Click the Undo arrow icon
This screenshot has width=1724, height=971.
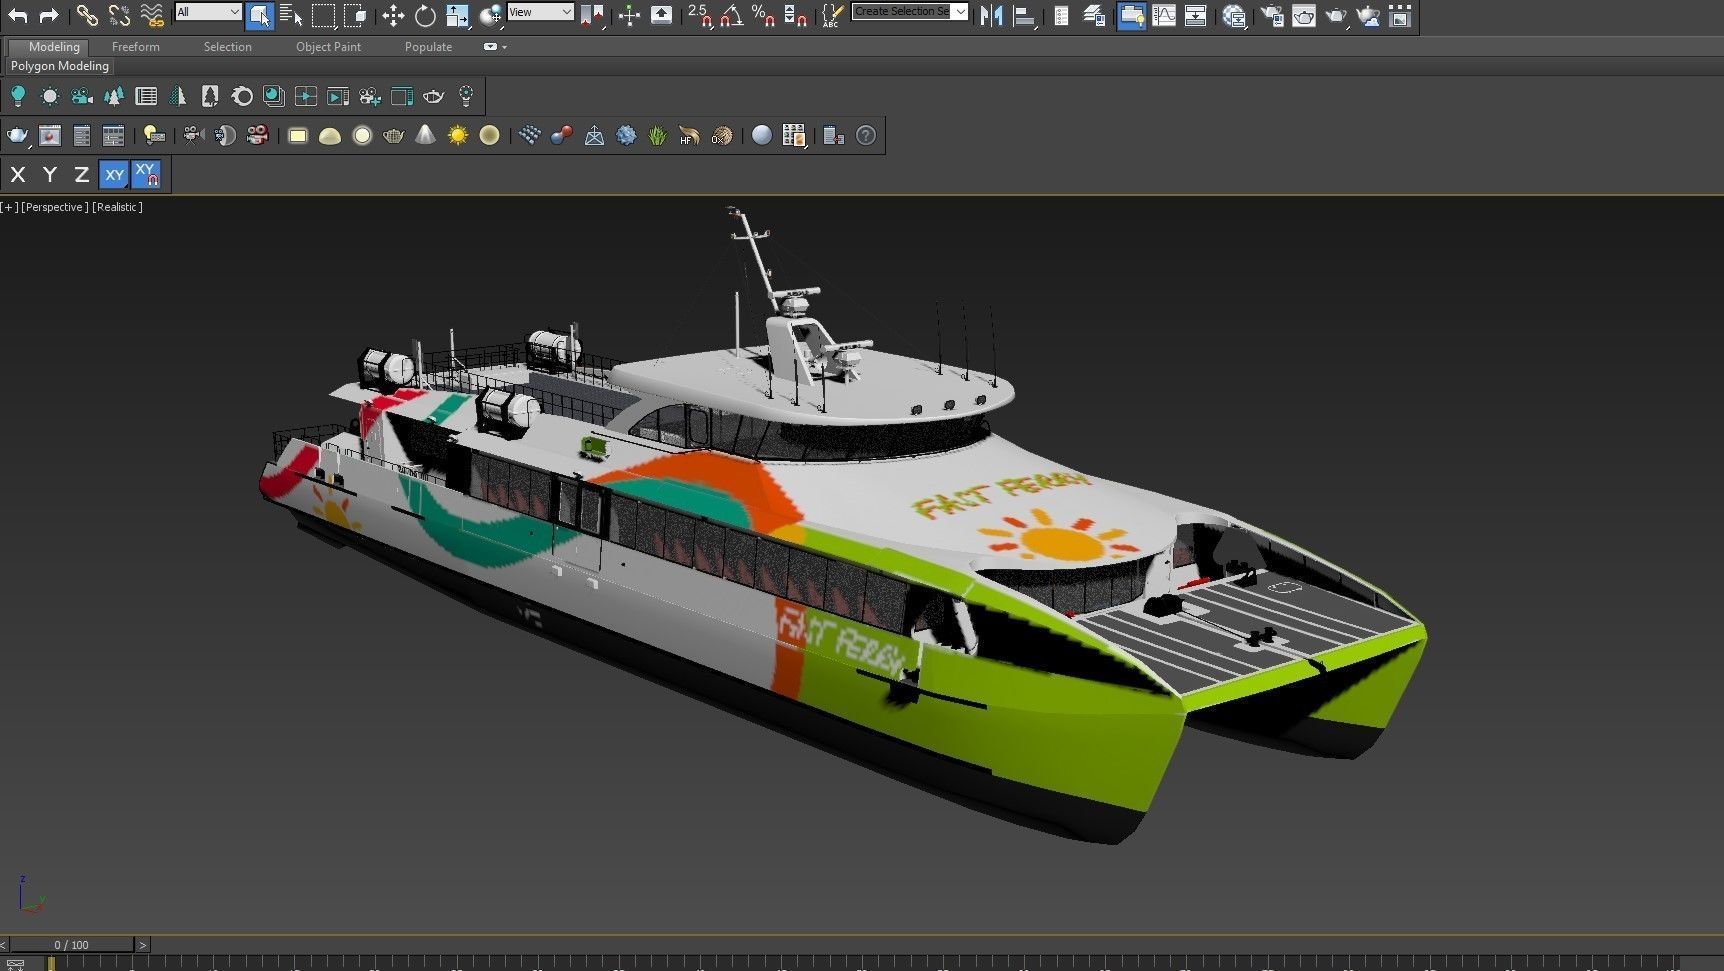(x=17, y=15)
